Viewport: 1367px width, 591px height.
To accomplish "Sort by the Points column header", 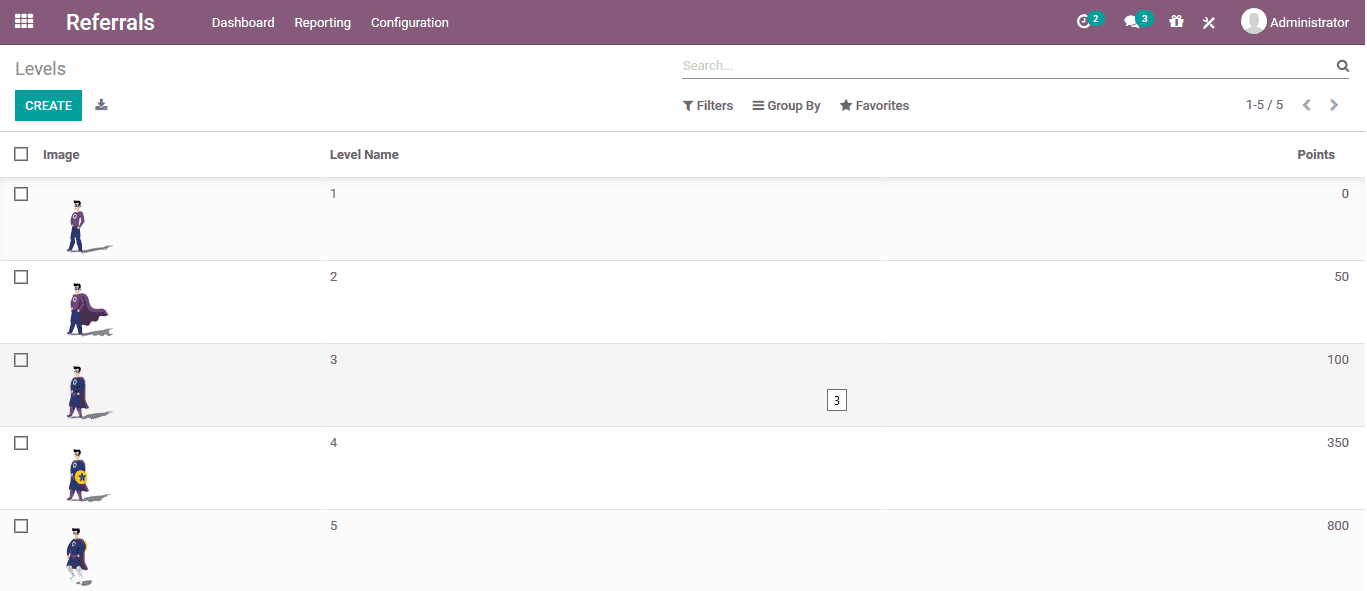I will (x=1316, y=155).
